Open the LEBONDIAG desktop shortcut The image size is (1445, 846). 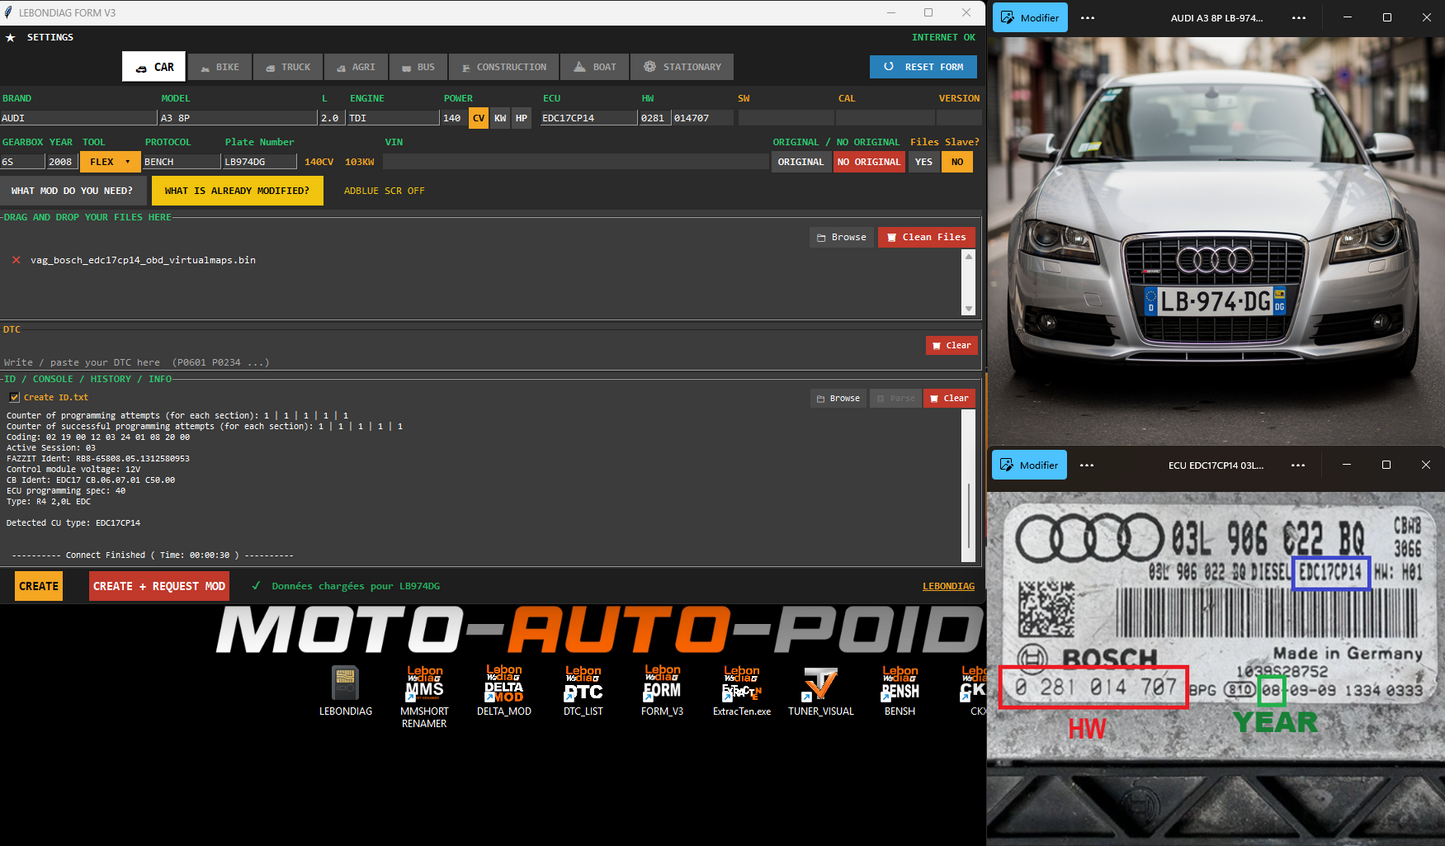[345, 691]
